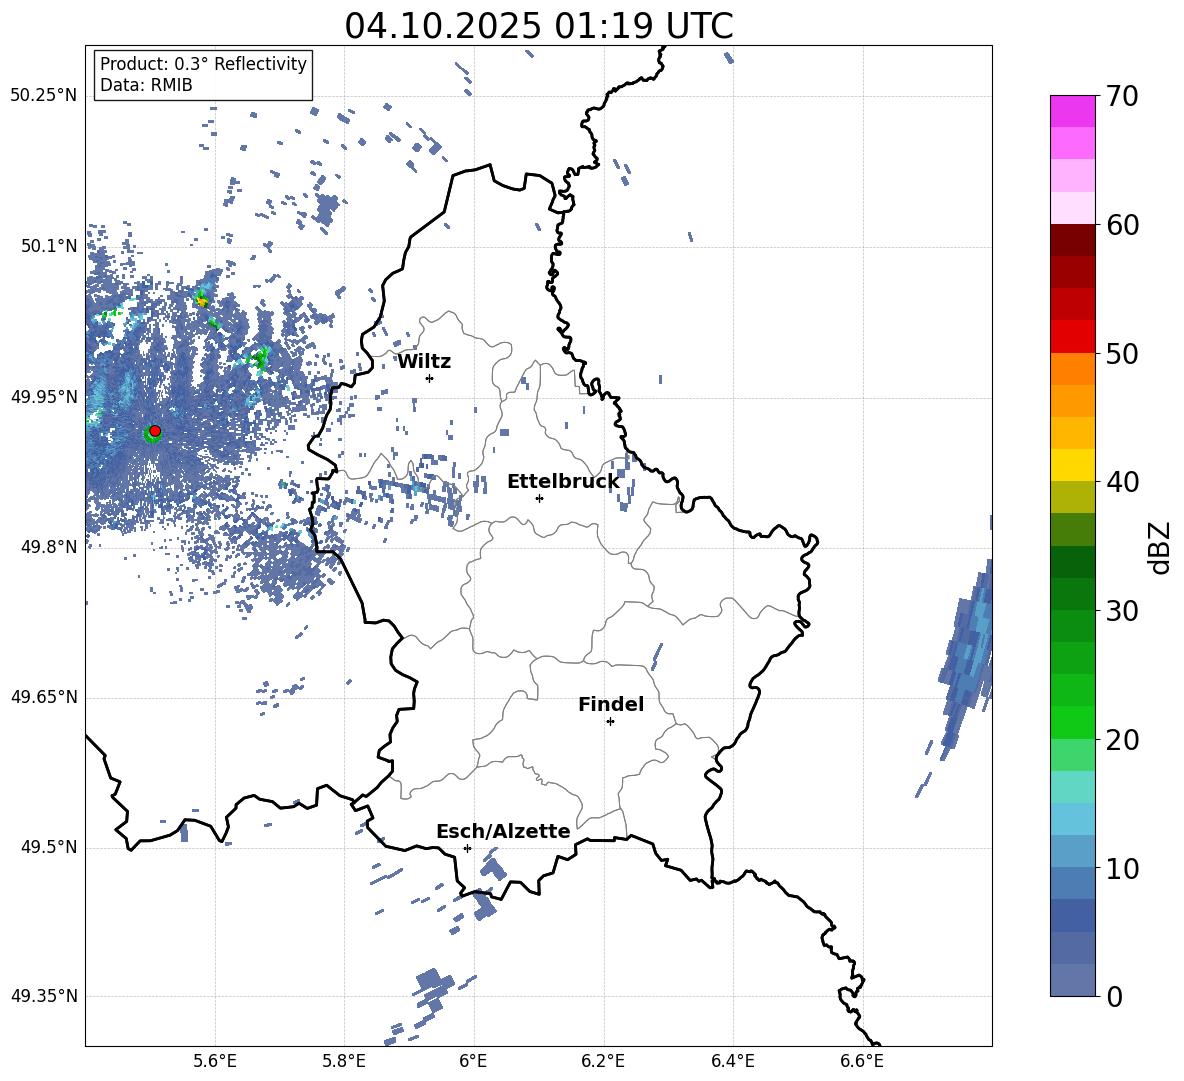Click the dBZ colorbar axis label
1184x1081 pixels.
point(1159,547)
